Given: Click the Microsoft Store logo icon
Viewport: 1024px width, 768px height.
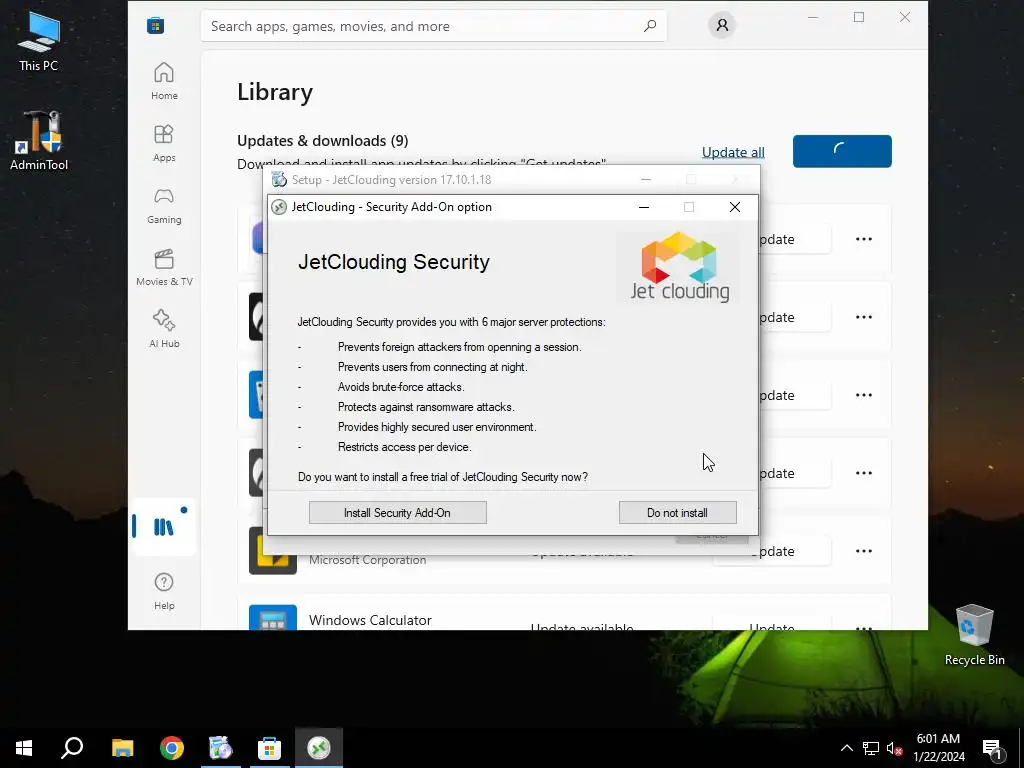Looking at the screenshot, I should coord(155,25).
